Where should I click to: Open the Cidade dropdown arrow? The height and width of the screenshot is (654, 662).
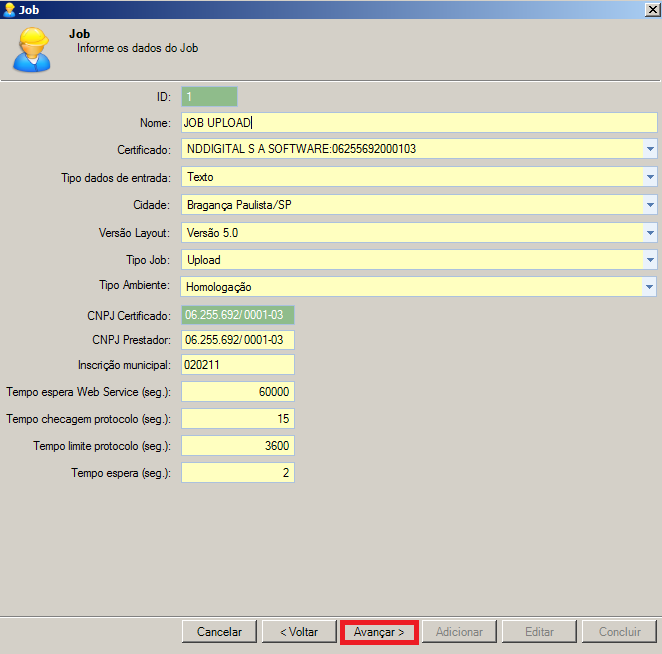(650, 205)
